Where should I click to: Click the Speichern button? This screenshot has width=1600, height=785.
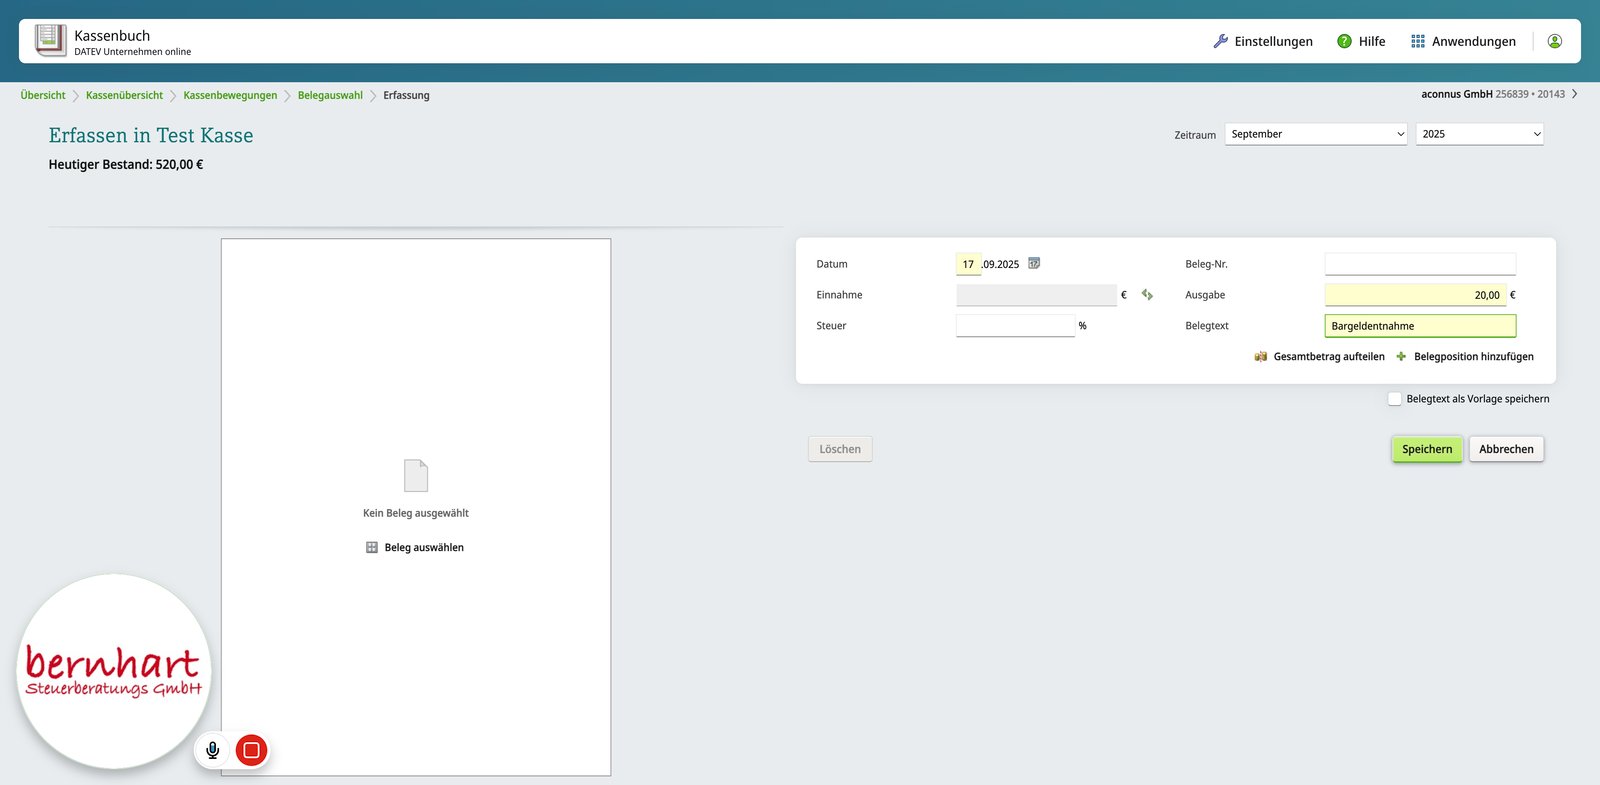pos(1427,449)
